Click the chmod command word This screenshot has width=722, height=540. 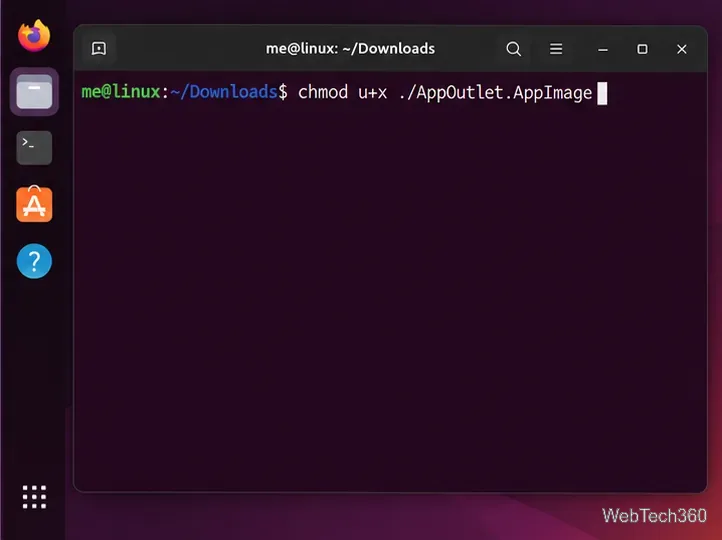click(x=323, y=92)
